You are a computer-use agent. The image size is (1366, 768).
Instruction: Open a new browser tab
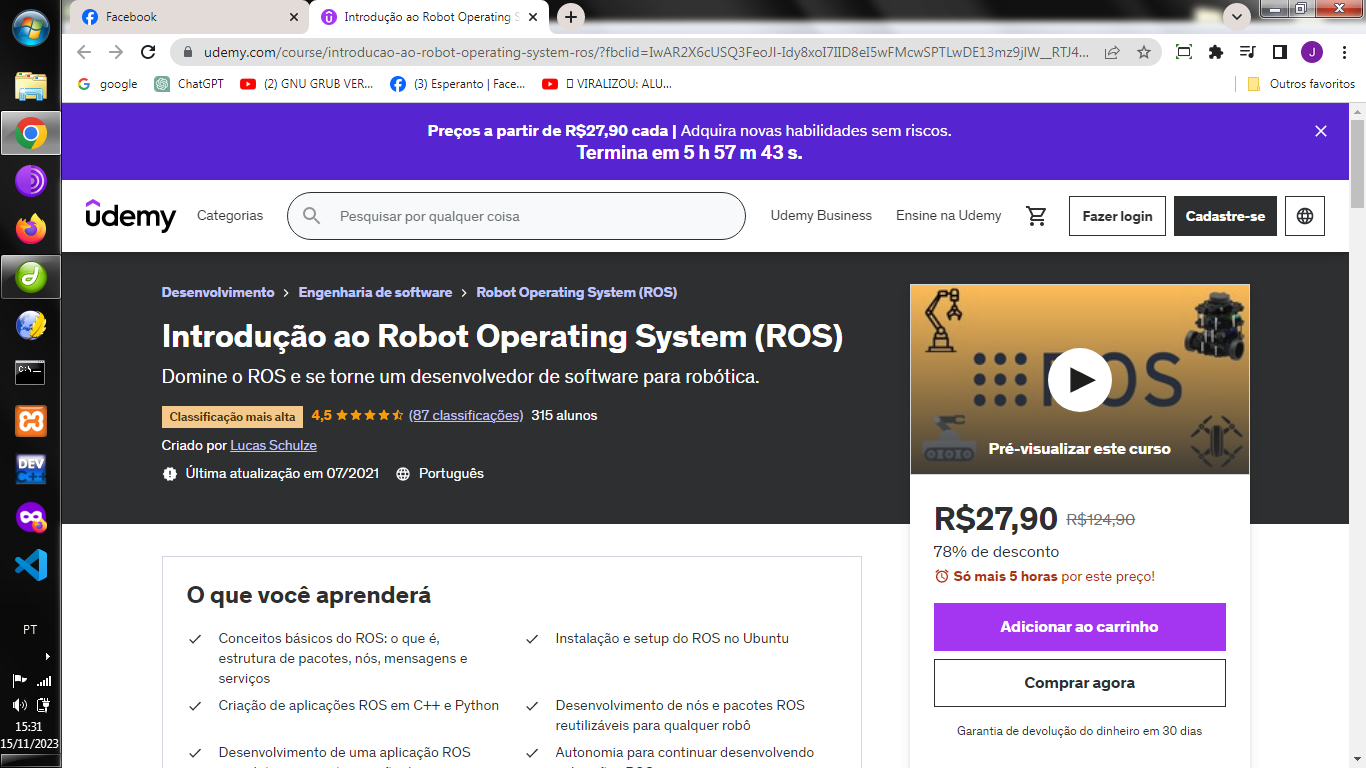point(571,17)
